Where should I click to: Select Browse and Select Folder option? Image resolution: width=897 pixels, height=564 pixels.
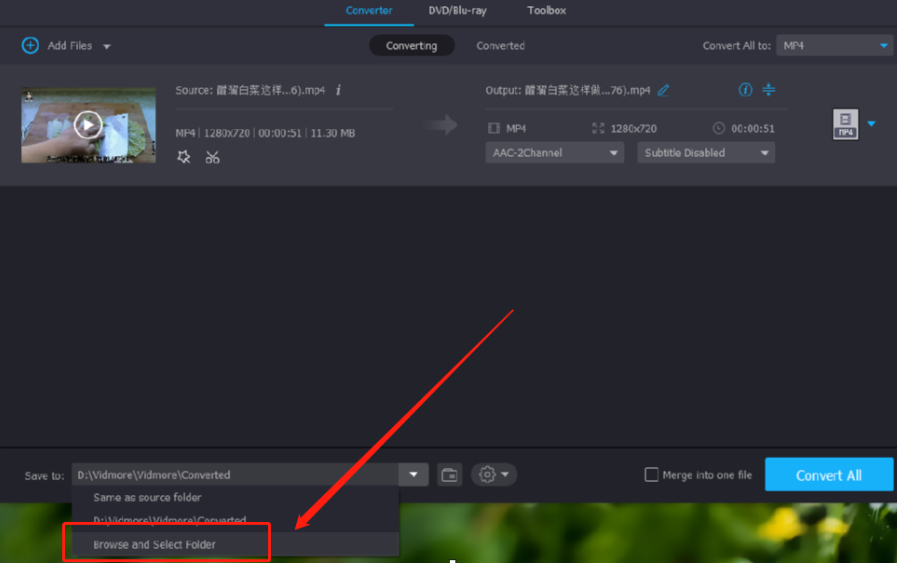pyautogui.click(x=155, y=545)
